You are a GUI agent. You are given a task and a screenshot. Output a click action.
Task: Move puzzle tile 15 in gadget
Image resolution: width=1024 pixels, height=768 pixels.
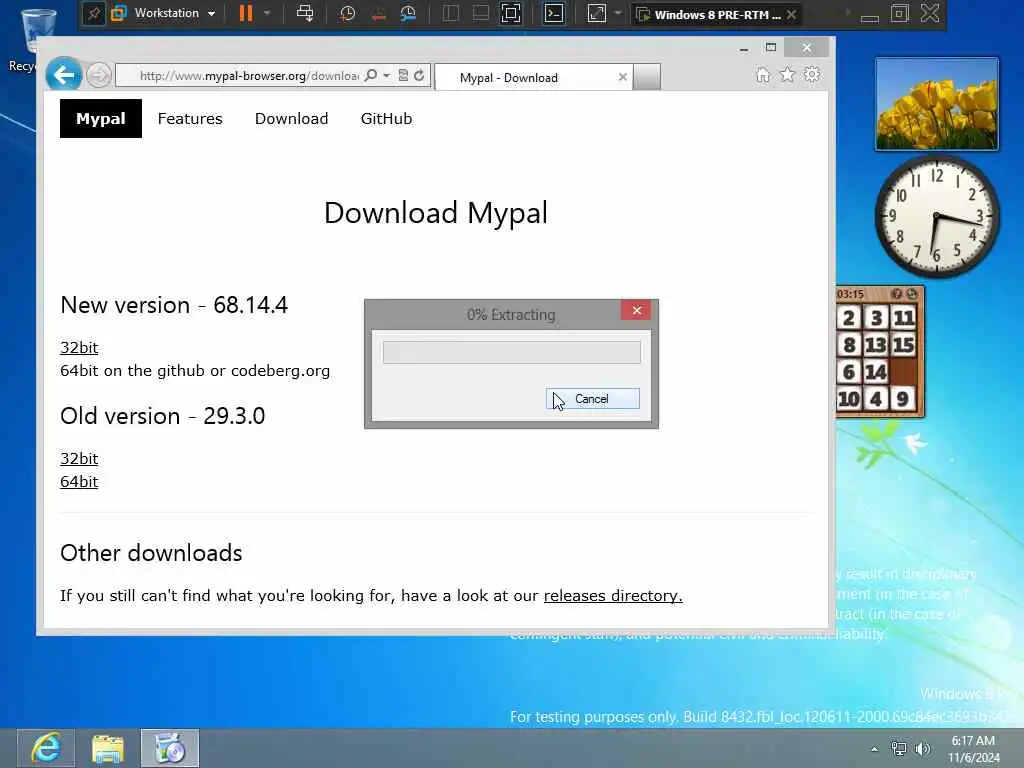[x=903, y=345]
